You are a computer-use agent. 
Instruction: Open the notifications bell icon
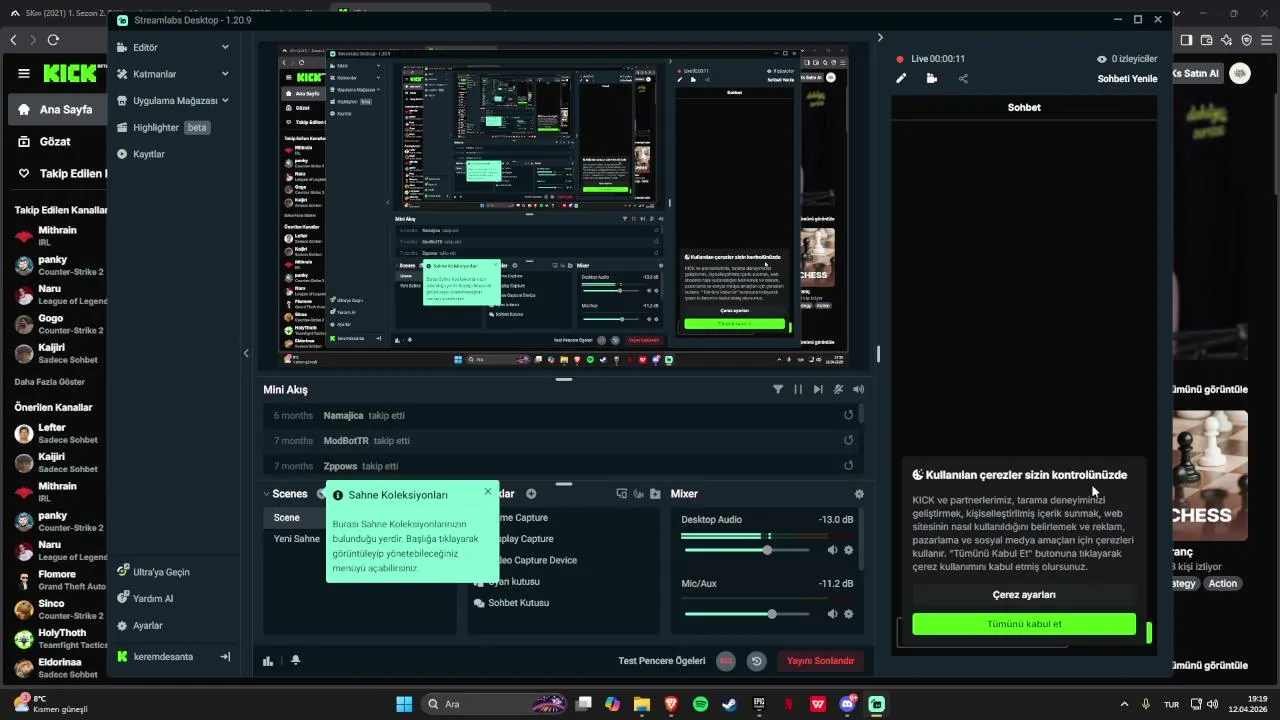point(295,661)
